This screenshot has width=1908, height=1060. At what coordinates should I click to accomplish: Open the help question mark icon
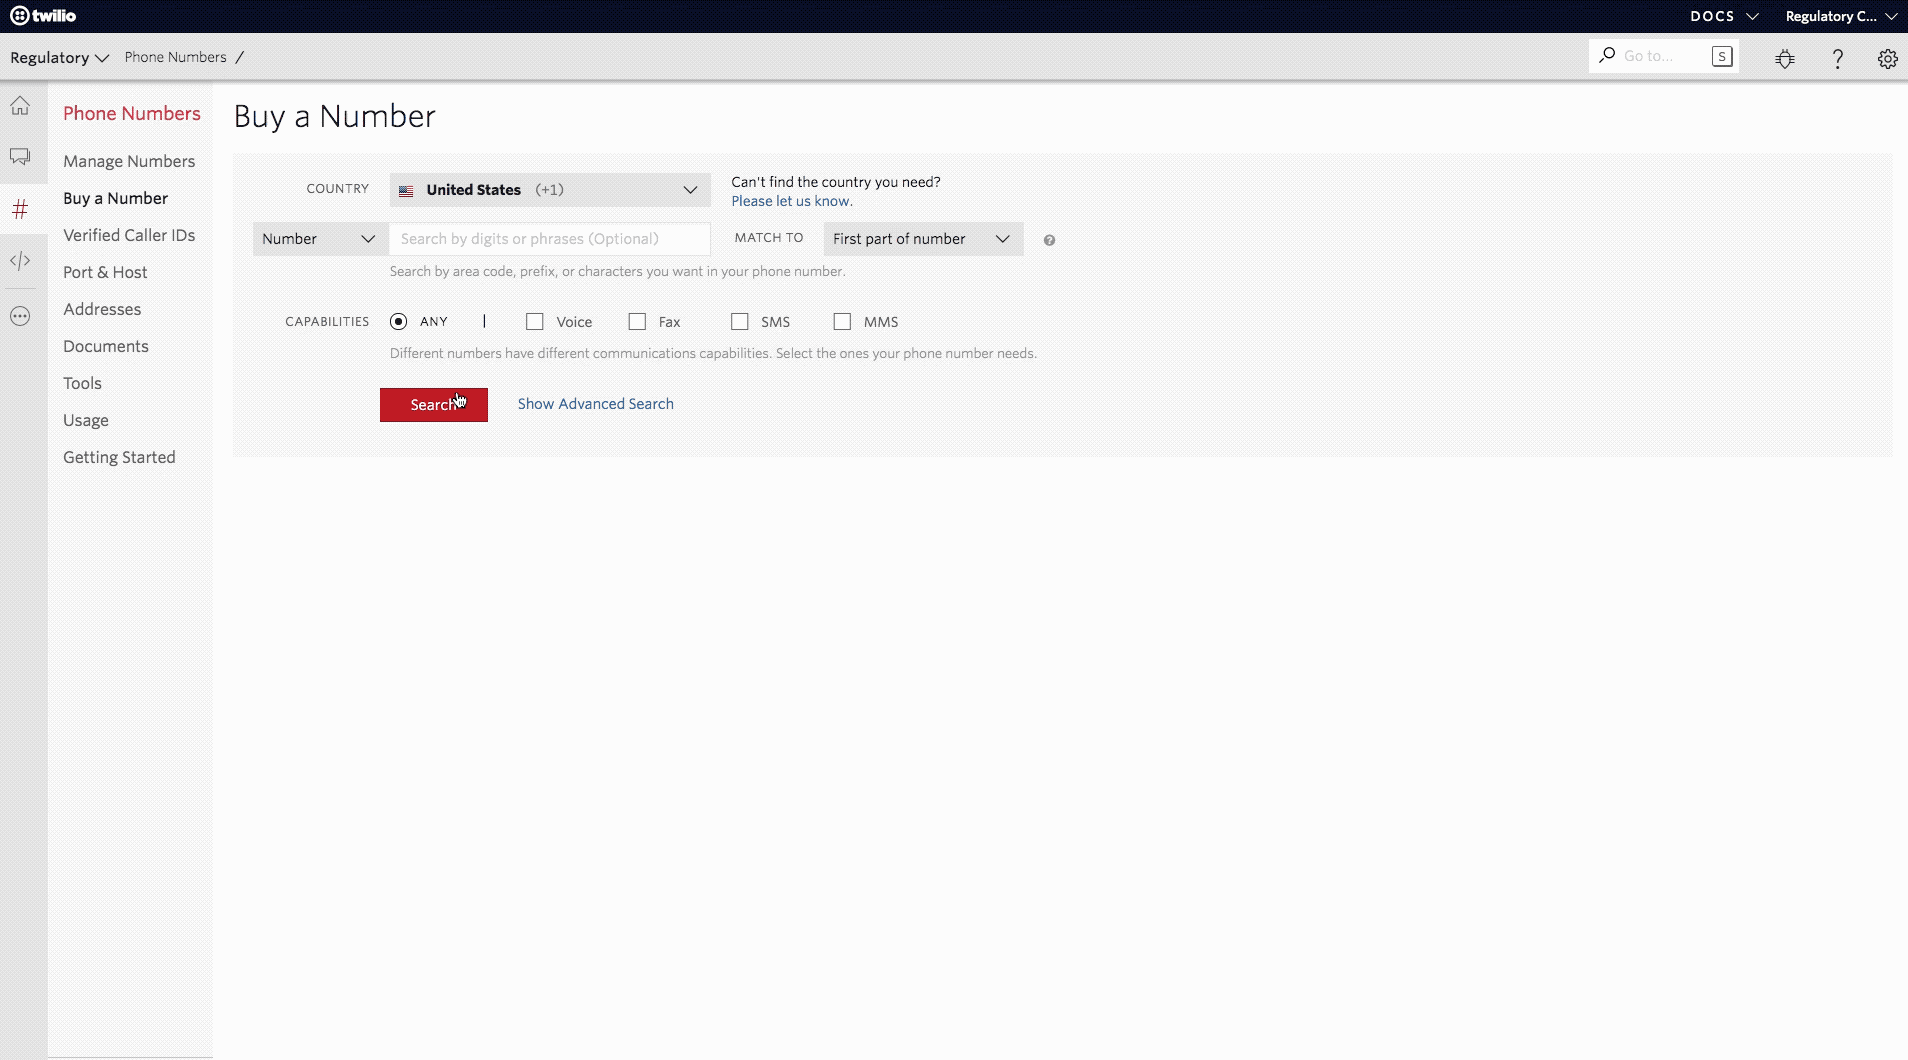1837,59
